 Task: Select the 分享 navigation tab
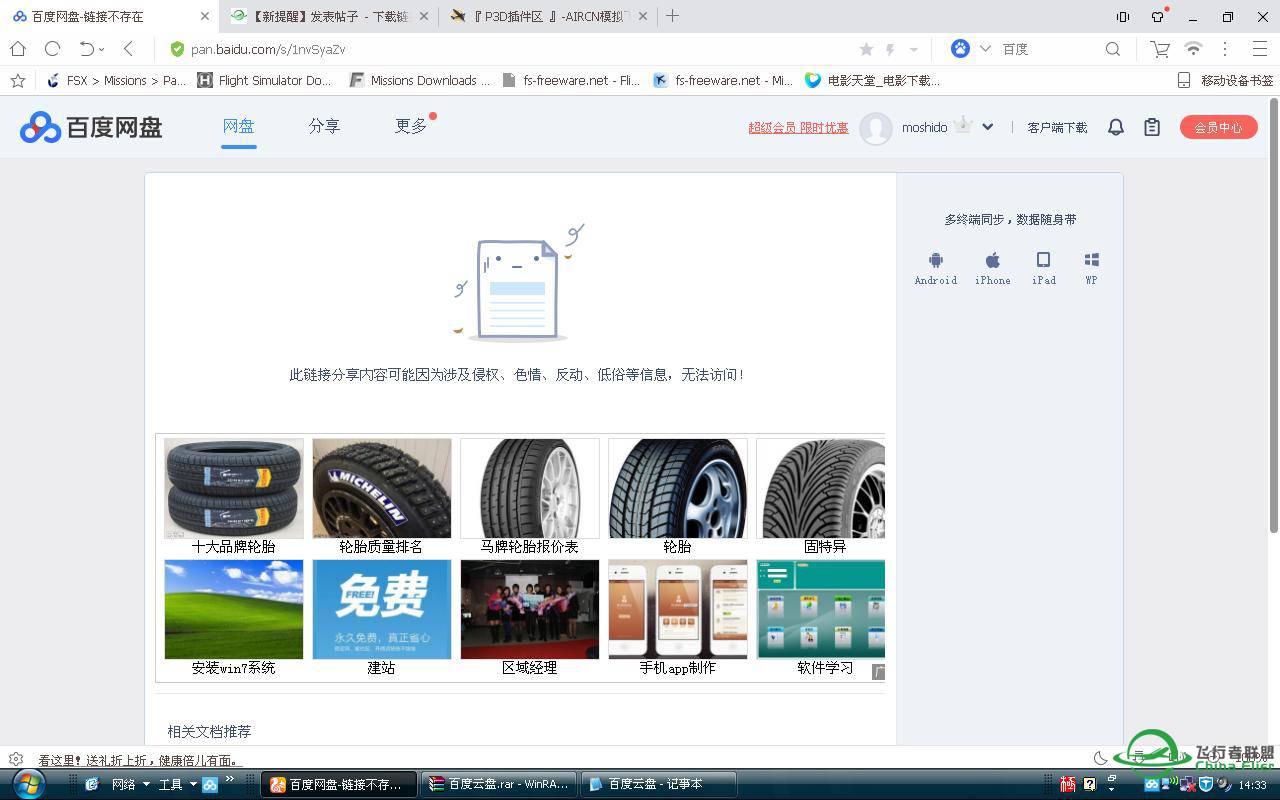point(324,126)
